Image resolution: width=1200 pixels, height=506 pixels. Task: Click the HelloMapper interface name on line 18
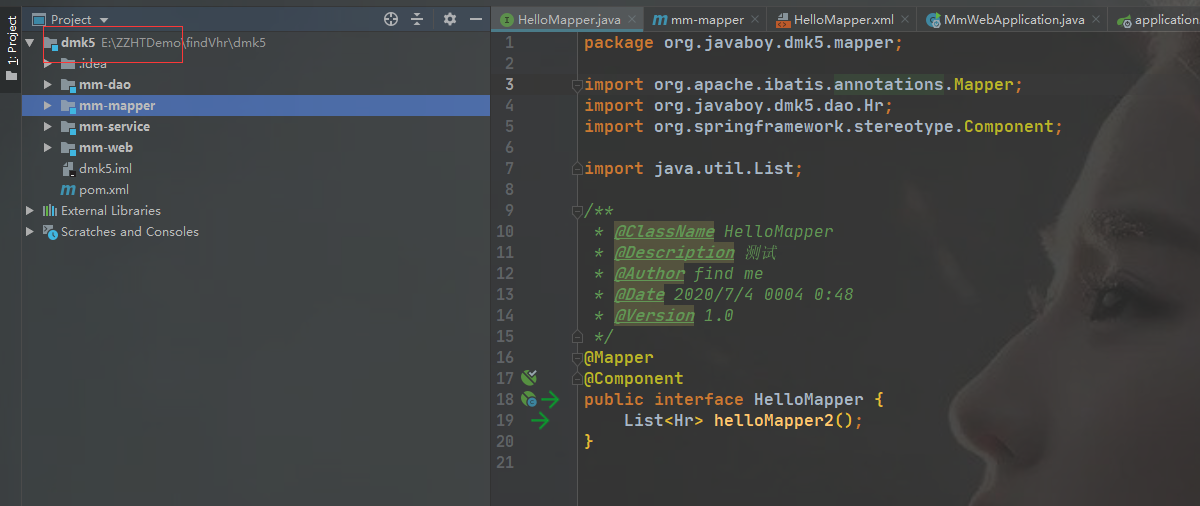pyautogui.click(x=808, y=399)
